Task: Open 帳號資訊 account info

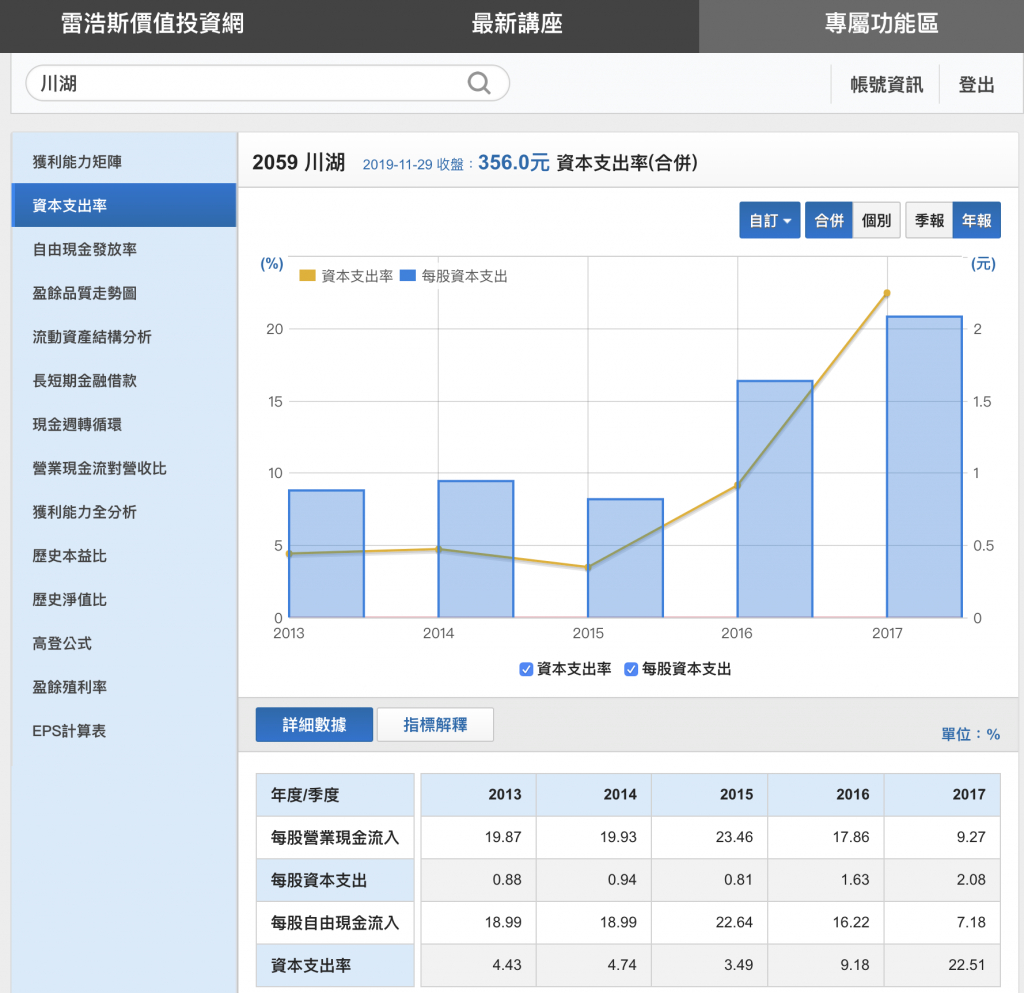Action: coord(886,85)
